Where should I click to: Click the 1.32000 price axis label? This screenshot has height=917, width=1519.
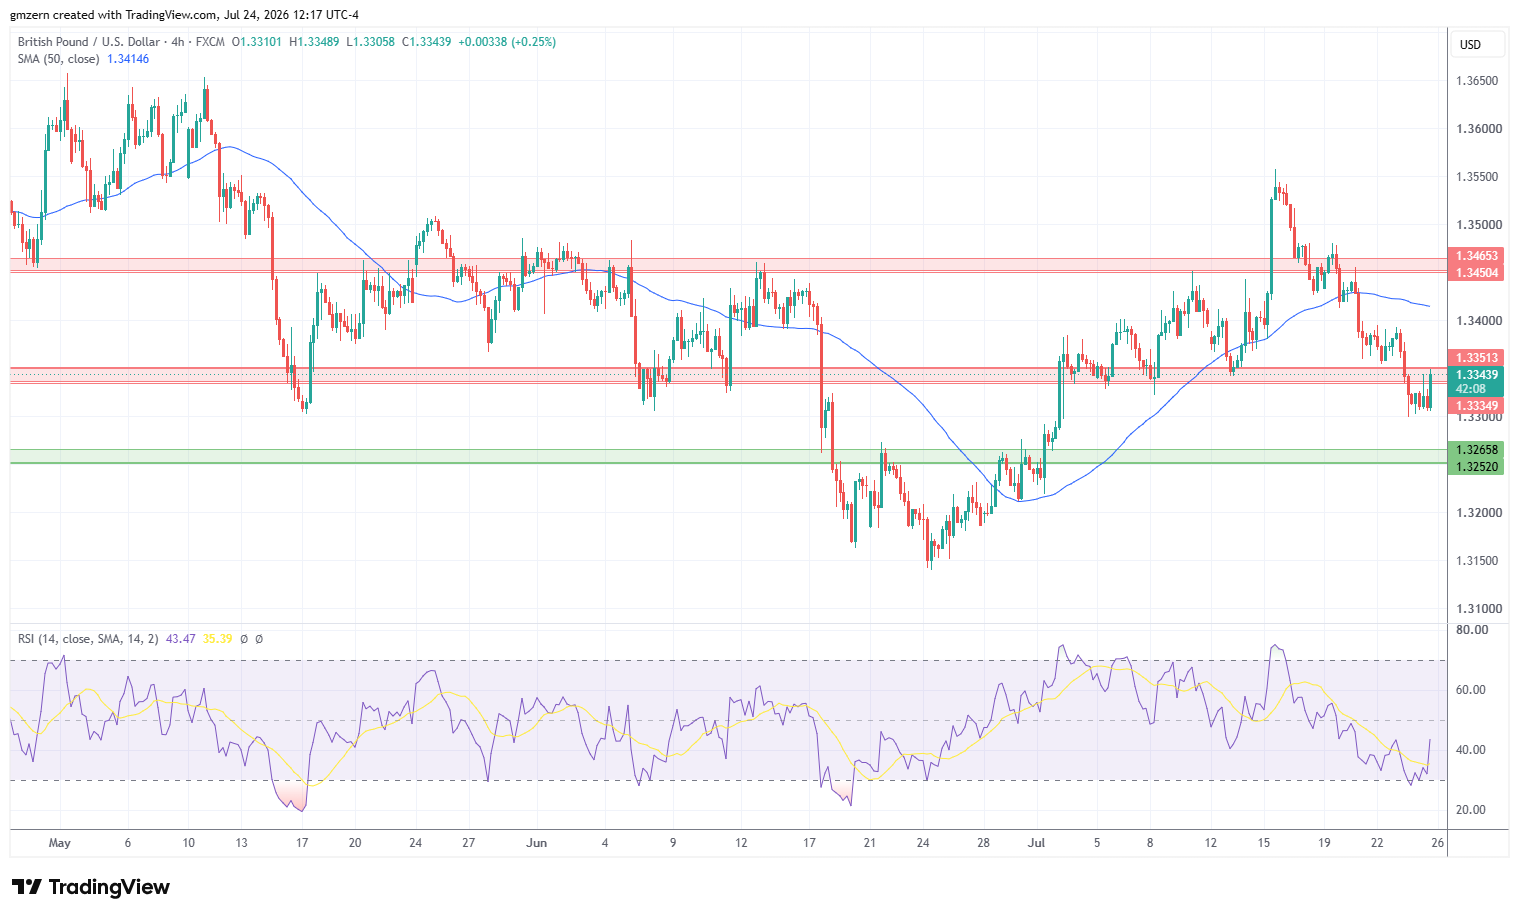pyautogui.click(x=1477, y=513)
